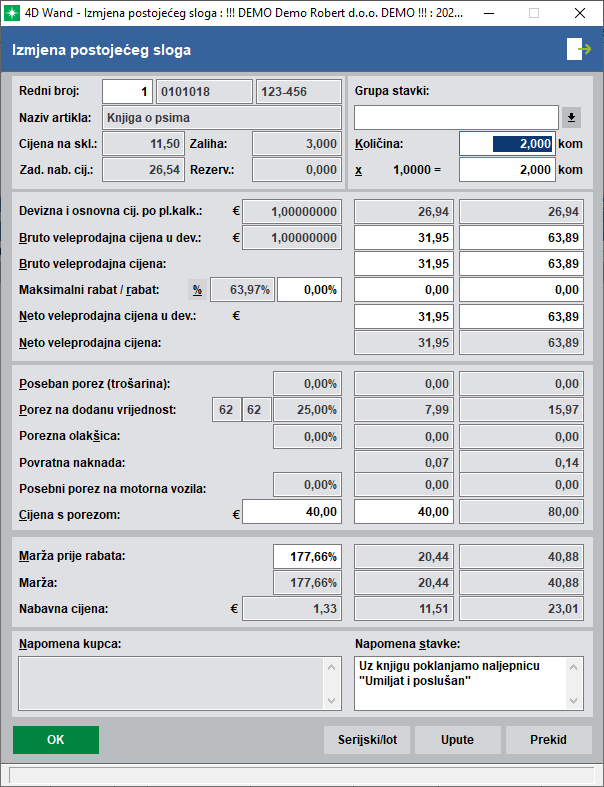Image resolution: width=604 pixels, height=787 pixels.
Task: Click the Porez na dodanu vrijednost label
Action: [x=98, y=410]
